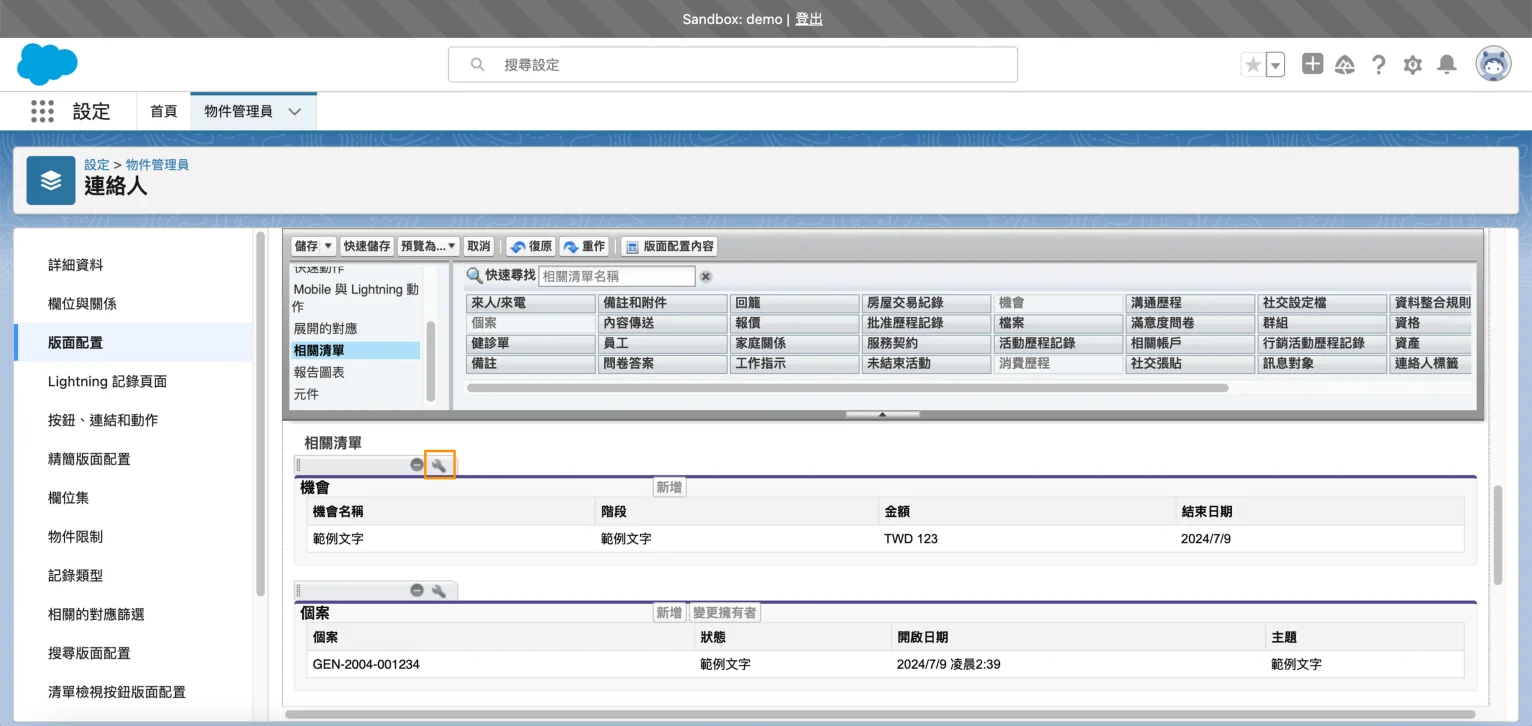The height and width of the screenshot is (726, 1532).
Task: Focus the 搜尋設定 search box
Action: 732,64
